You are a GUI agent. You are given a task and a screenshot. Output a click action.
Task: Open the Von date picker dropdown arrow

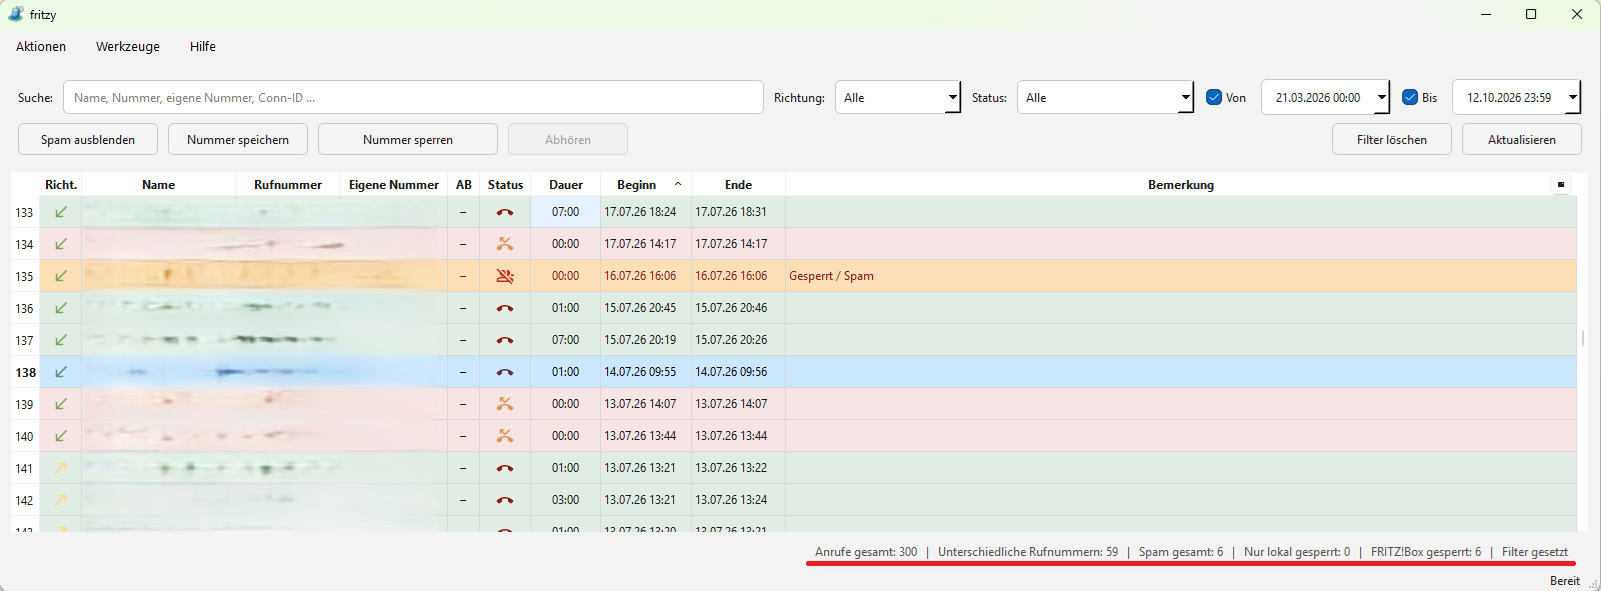click(1382, 97)
